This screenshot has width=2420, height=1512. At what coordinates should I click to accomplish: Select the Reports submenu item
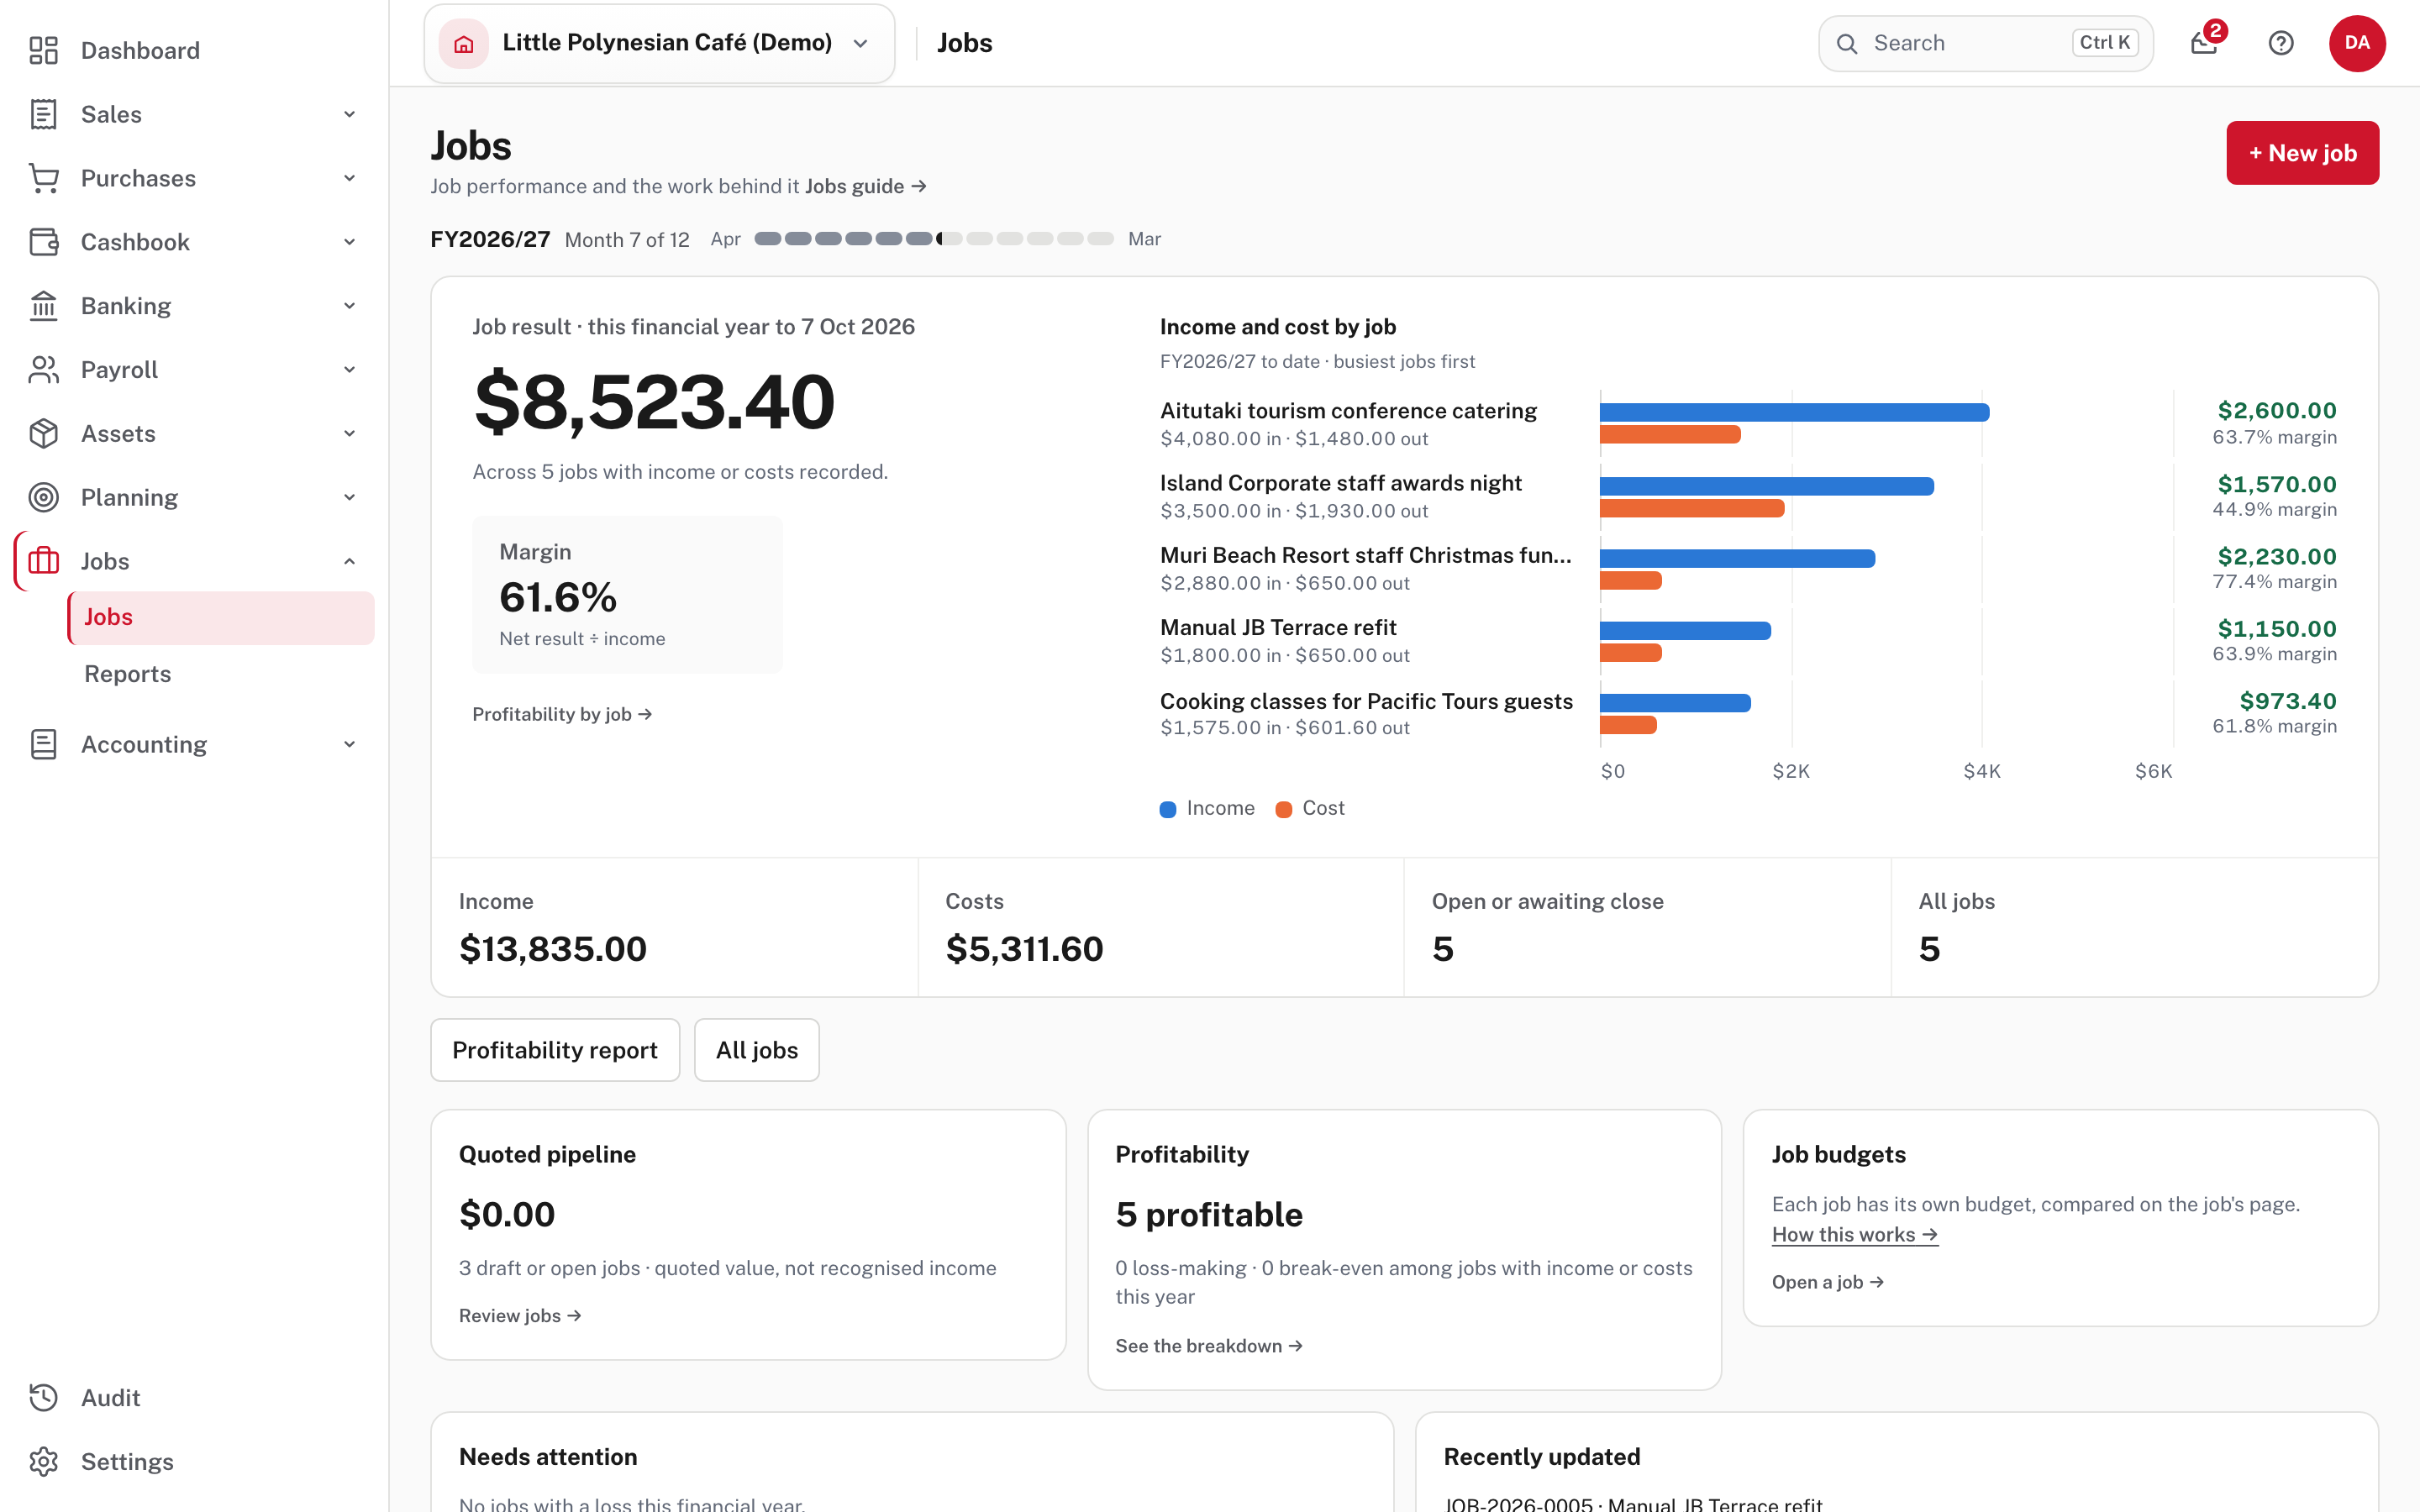point(221,674)
